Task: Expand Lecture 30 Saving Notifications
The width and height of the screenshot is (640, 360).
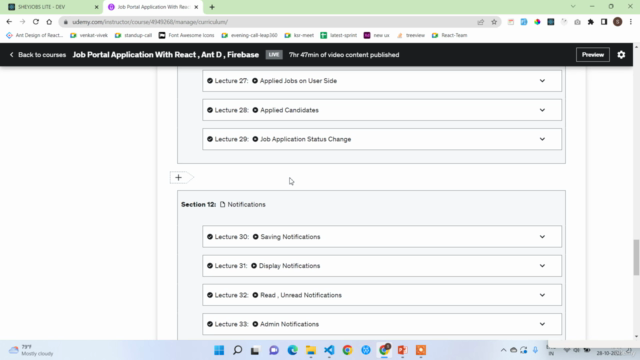Action: (x=542, y=237)
